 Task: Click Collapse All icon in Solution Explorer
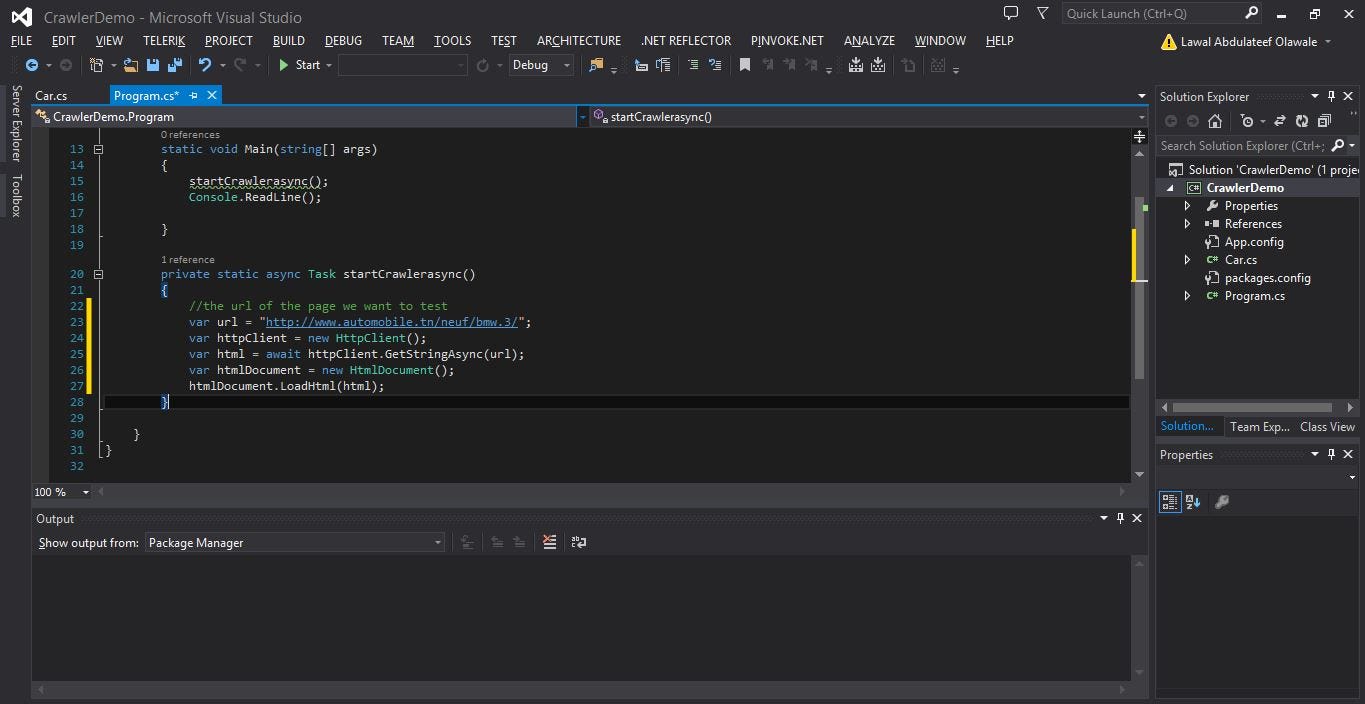point(1324,121)
